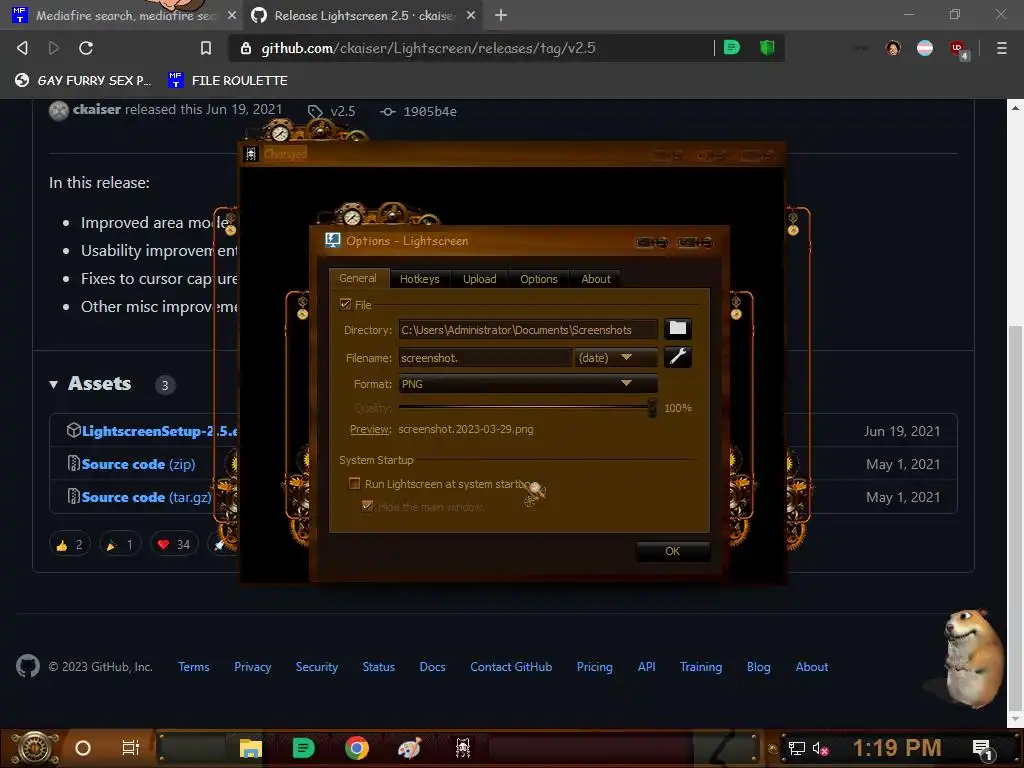Switch to the About tab in dialog

tap(596, 279)
